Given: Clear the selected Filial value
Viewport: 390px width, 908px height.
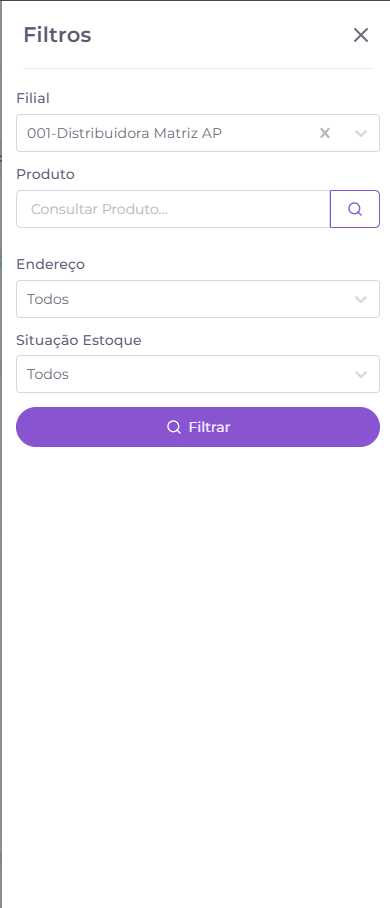Looking at the screenshot, I should coord(325,133).
